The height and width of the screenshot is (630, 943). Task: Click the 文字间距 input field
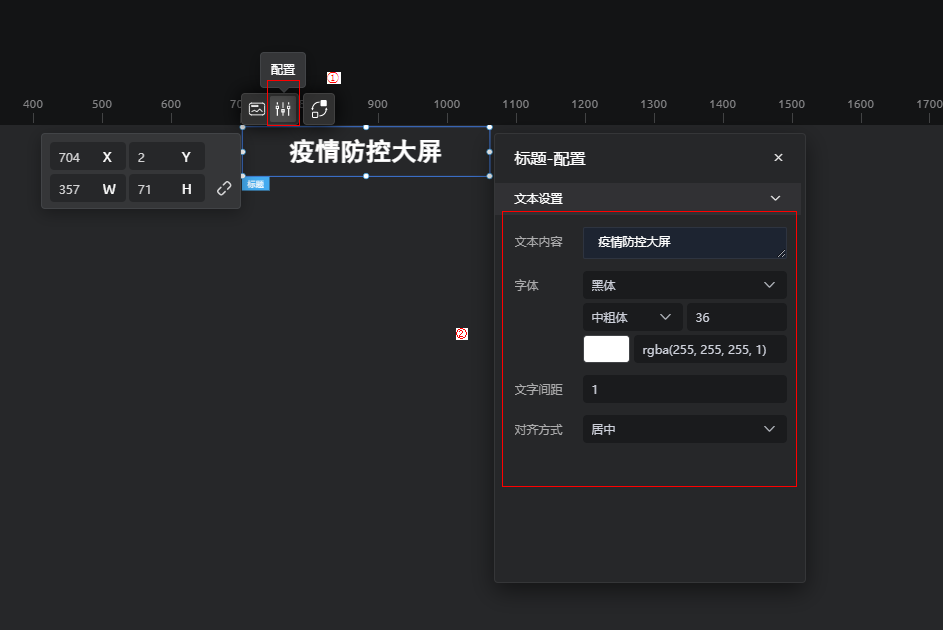tap(684, 390)
